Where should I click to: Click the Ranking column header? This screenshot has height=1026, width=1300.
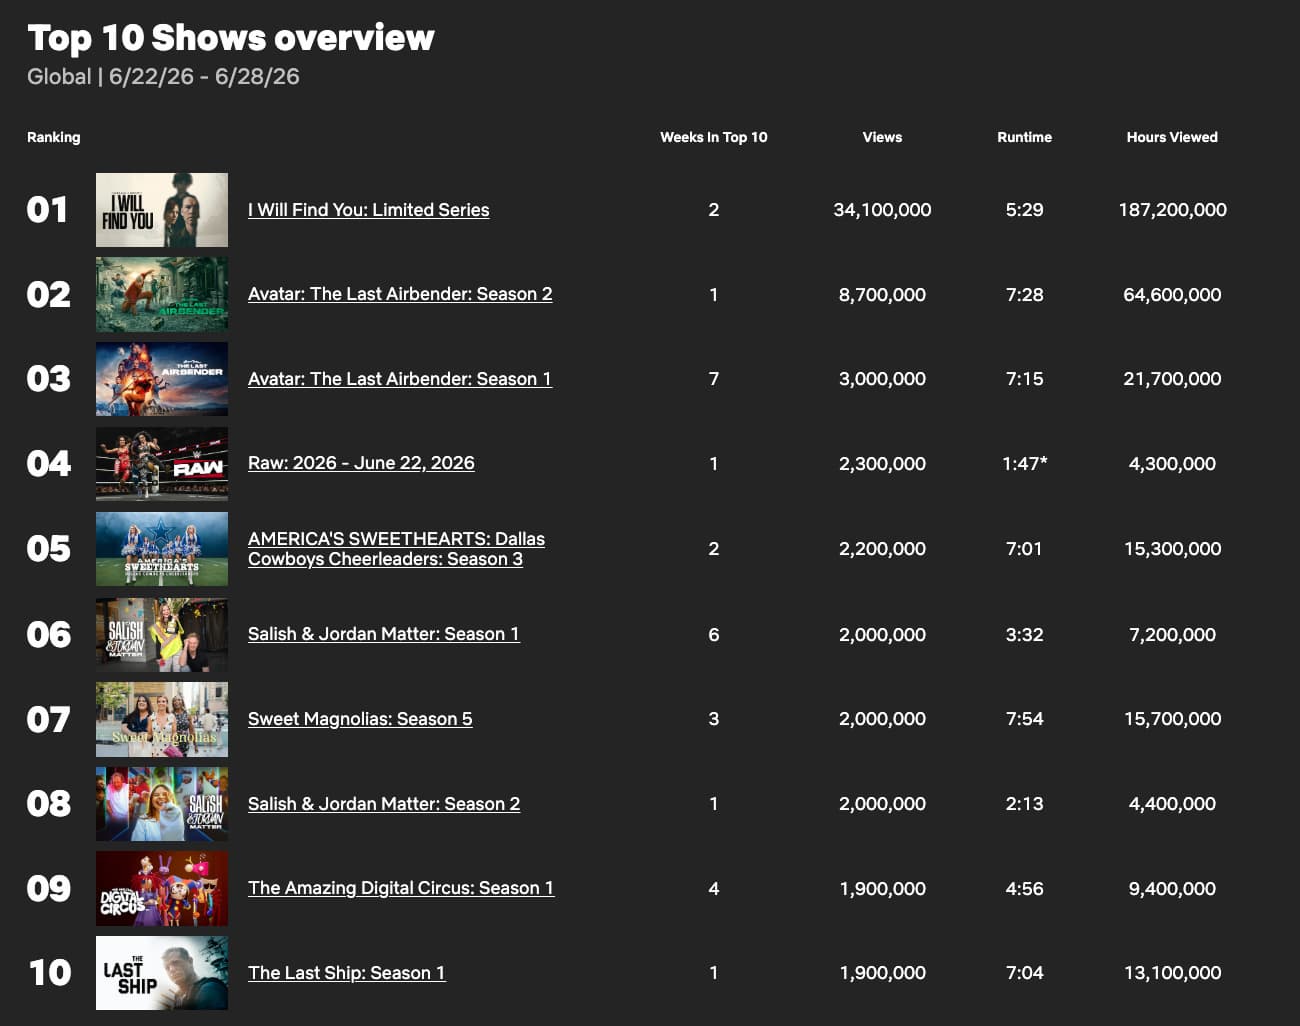(x=53, y=137)
